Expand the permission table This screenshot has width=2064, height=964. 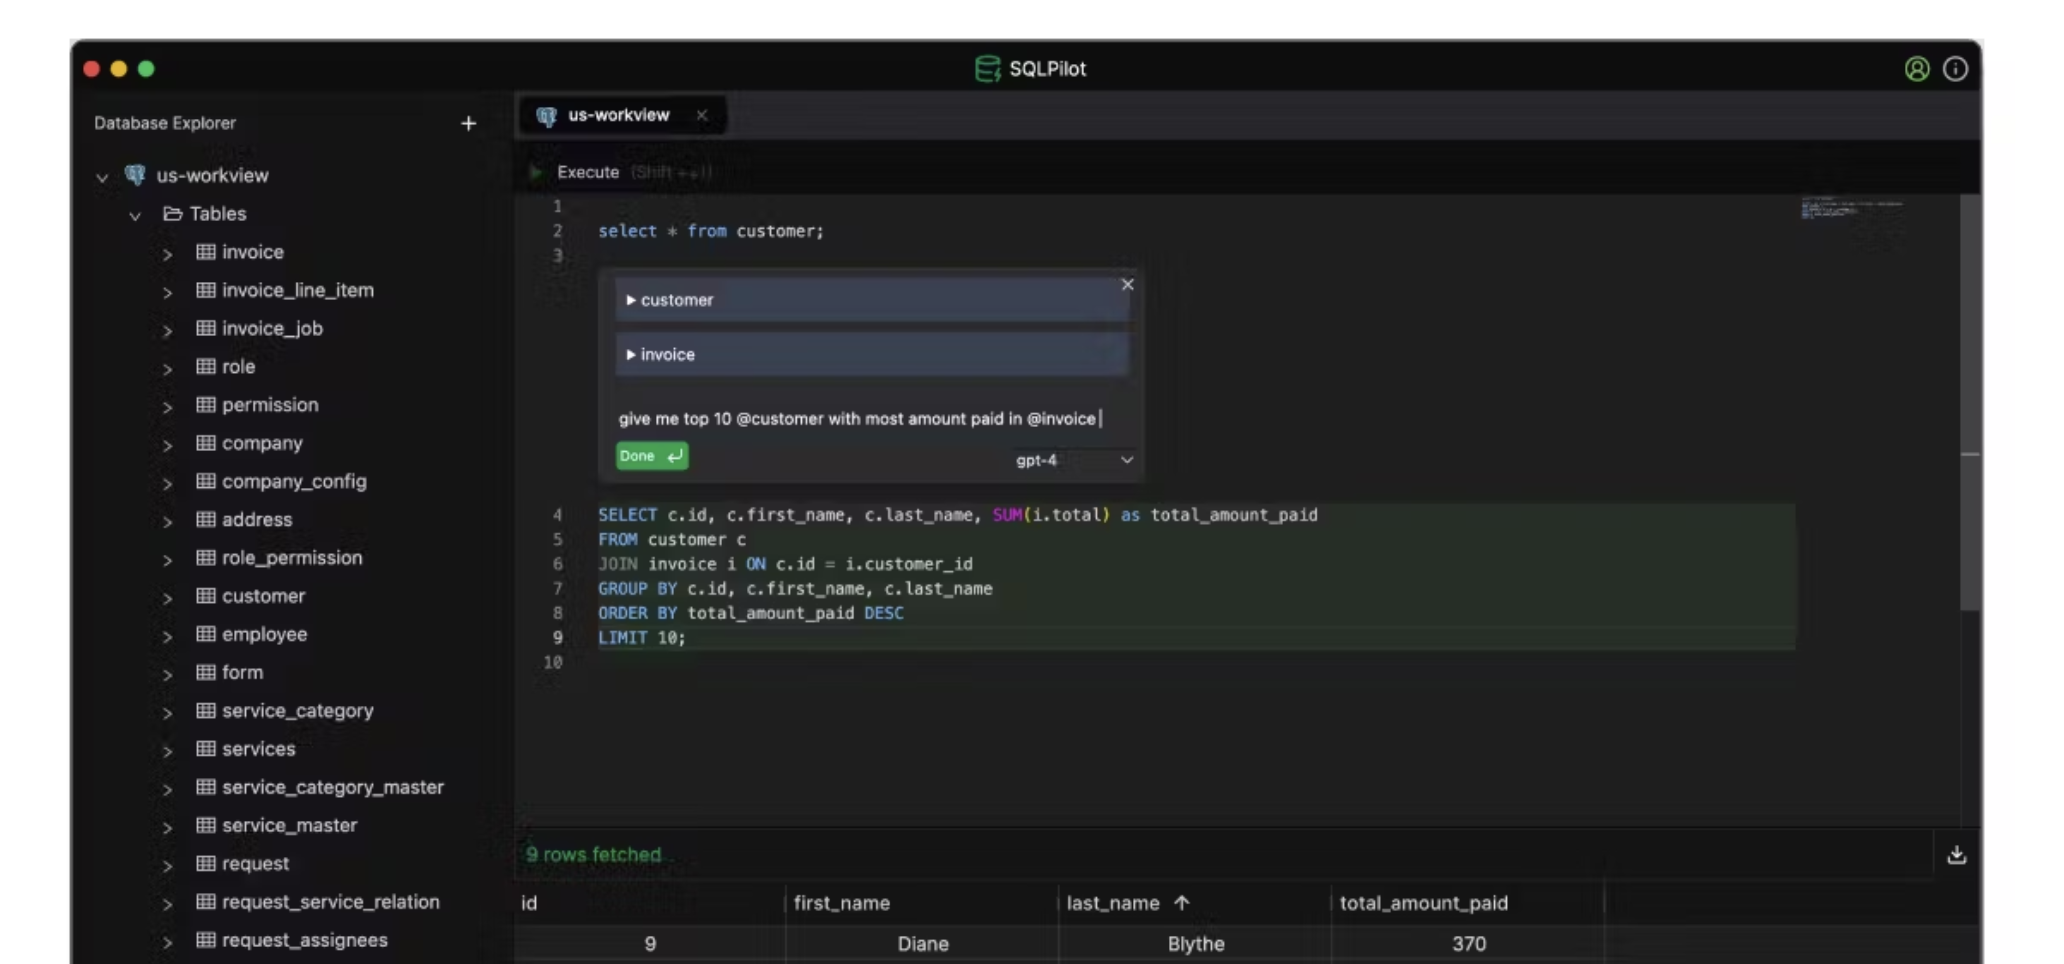tap(167, 407)
